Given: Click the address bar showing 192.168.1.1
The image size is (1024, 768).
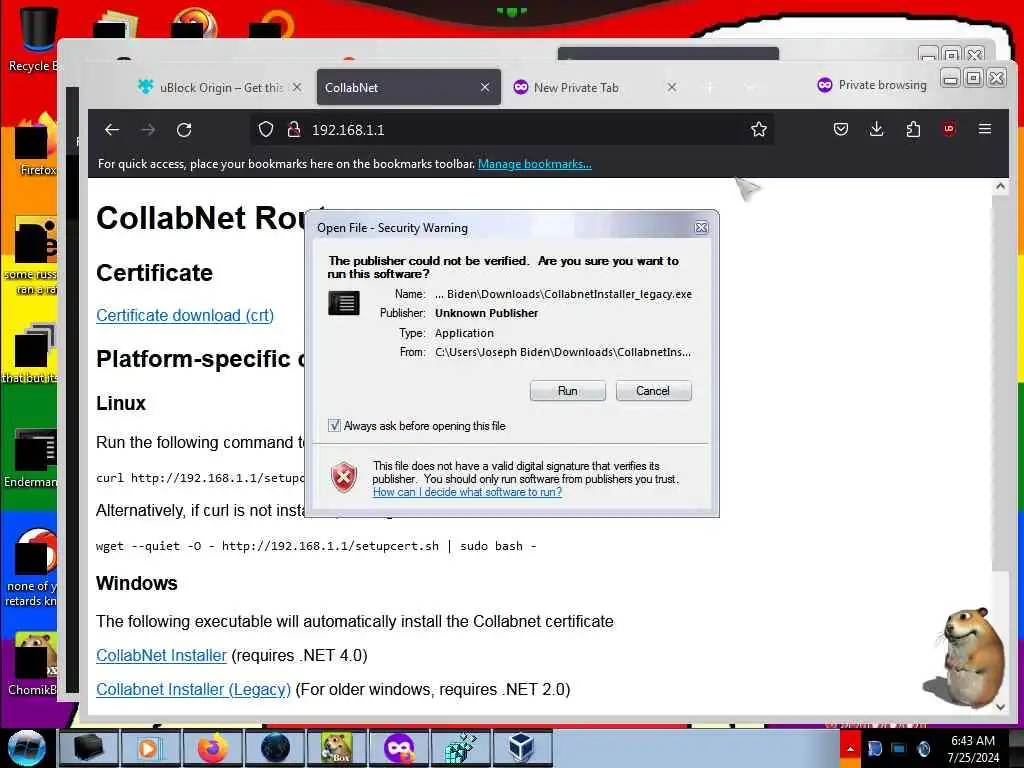Looking at the screenshot, I should click(x=513, y=129).
